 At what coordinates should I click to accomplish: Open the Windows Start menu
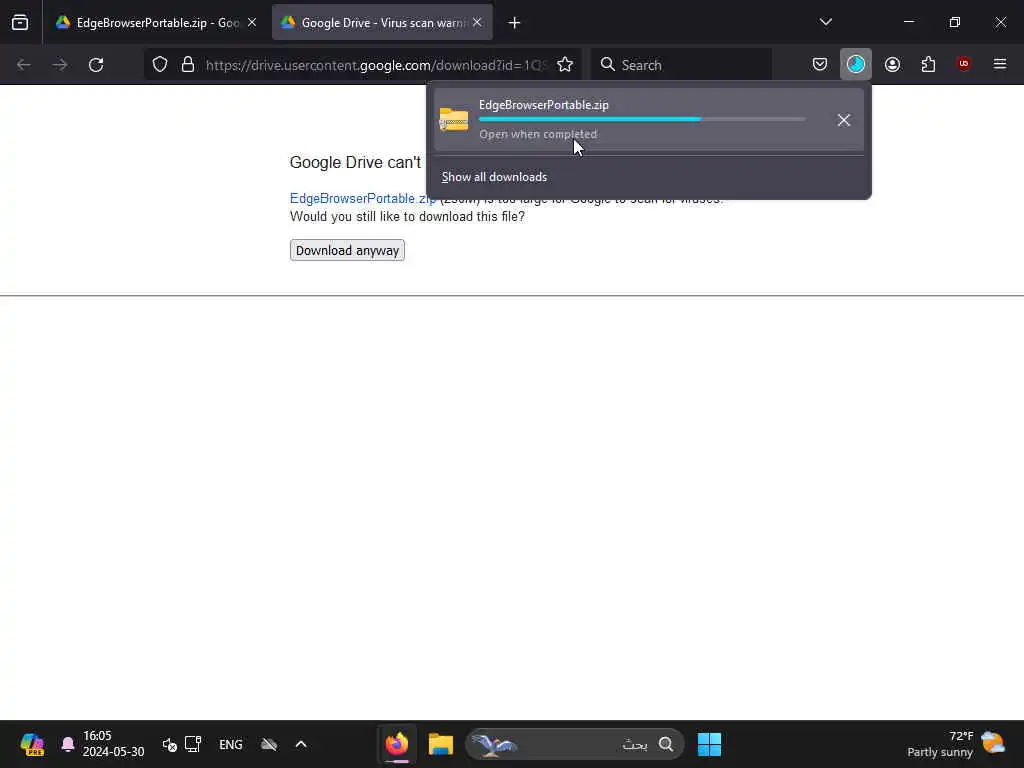[709, 744]
